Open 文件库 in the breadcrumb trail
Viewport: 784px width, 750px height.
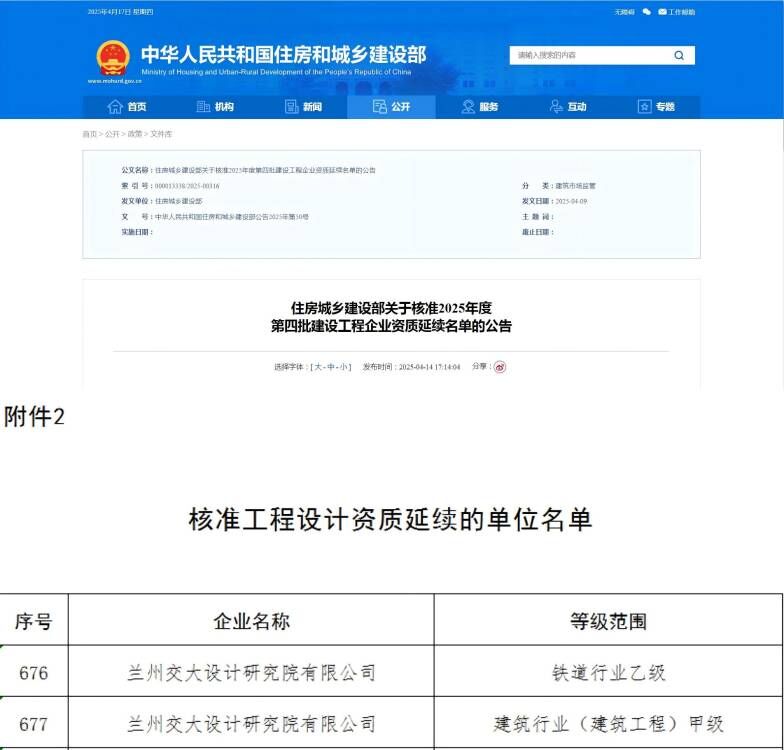tap(161, 134)
